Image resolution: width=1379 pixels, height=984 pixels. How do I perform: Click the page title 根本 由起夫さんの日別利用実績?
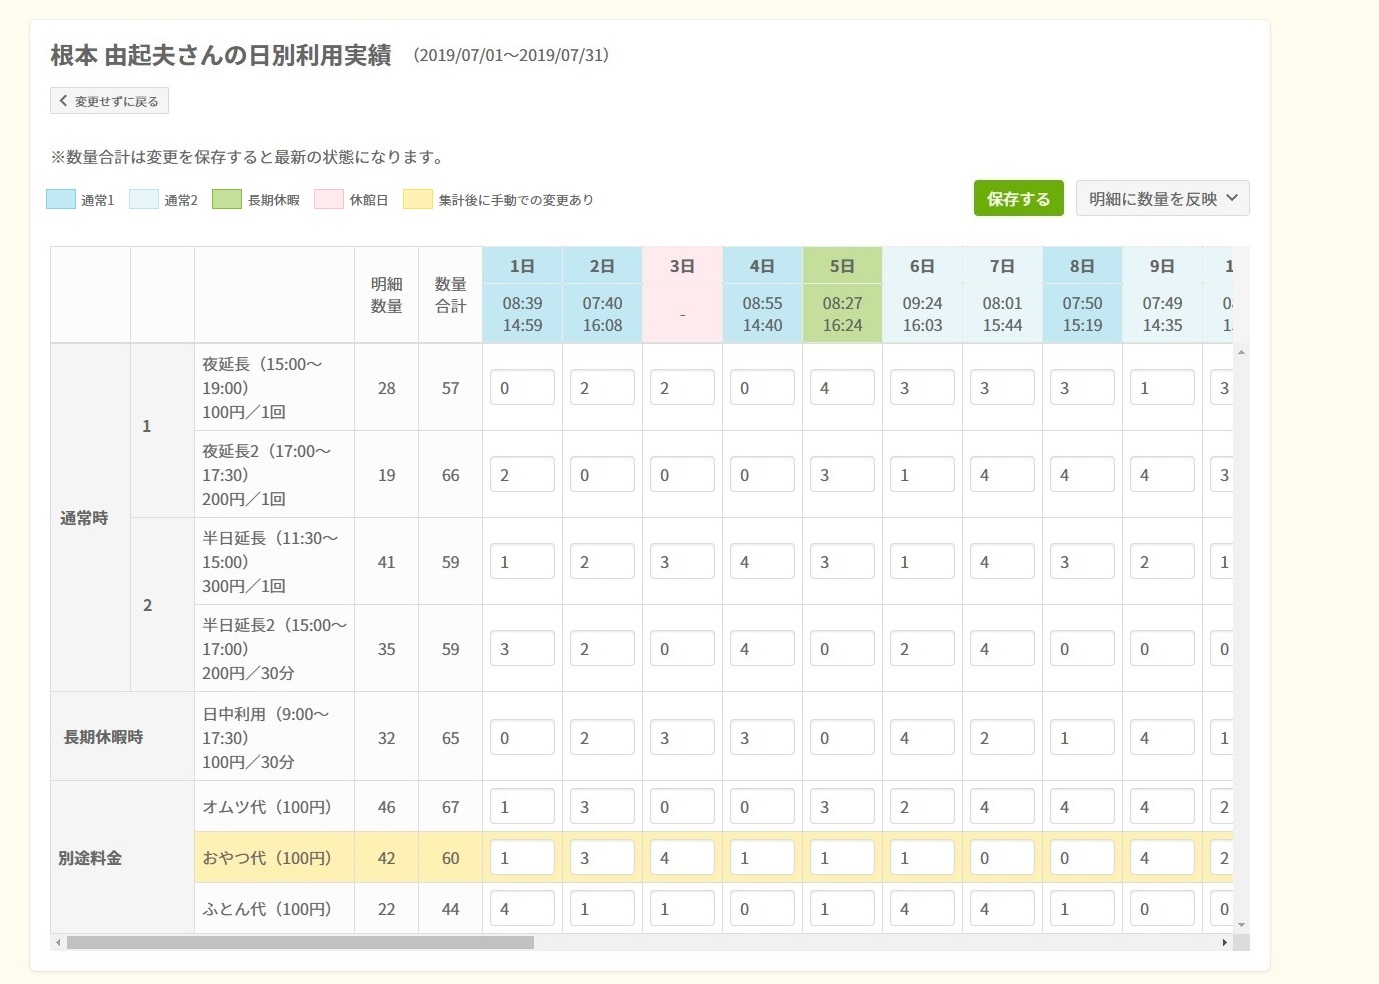click(x=221, y=55)
